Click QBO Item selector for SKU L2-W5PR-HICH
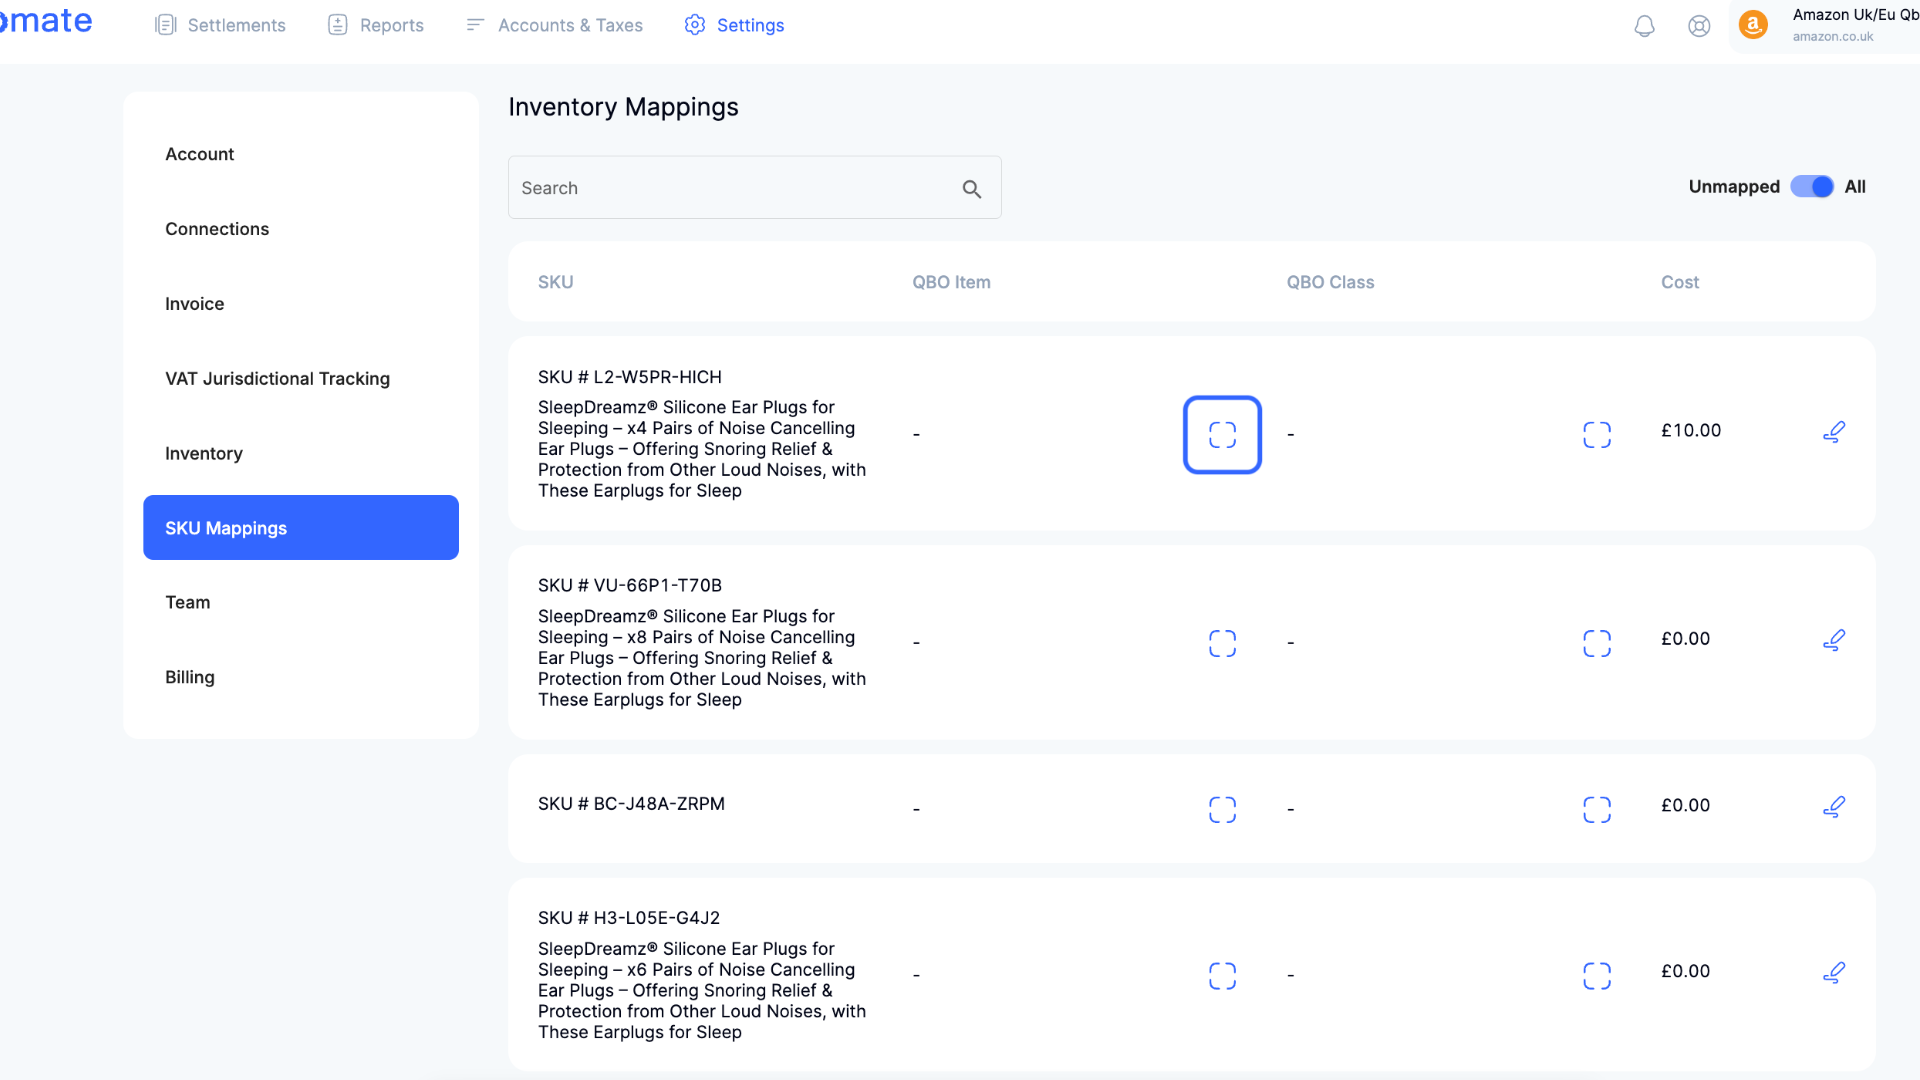The image size is (1920, 1080). [x=1222, y=435]
